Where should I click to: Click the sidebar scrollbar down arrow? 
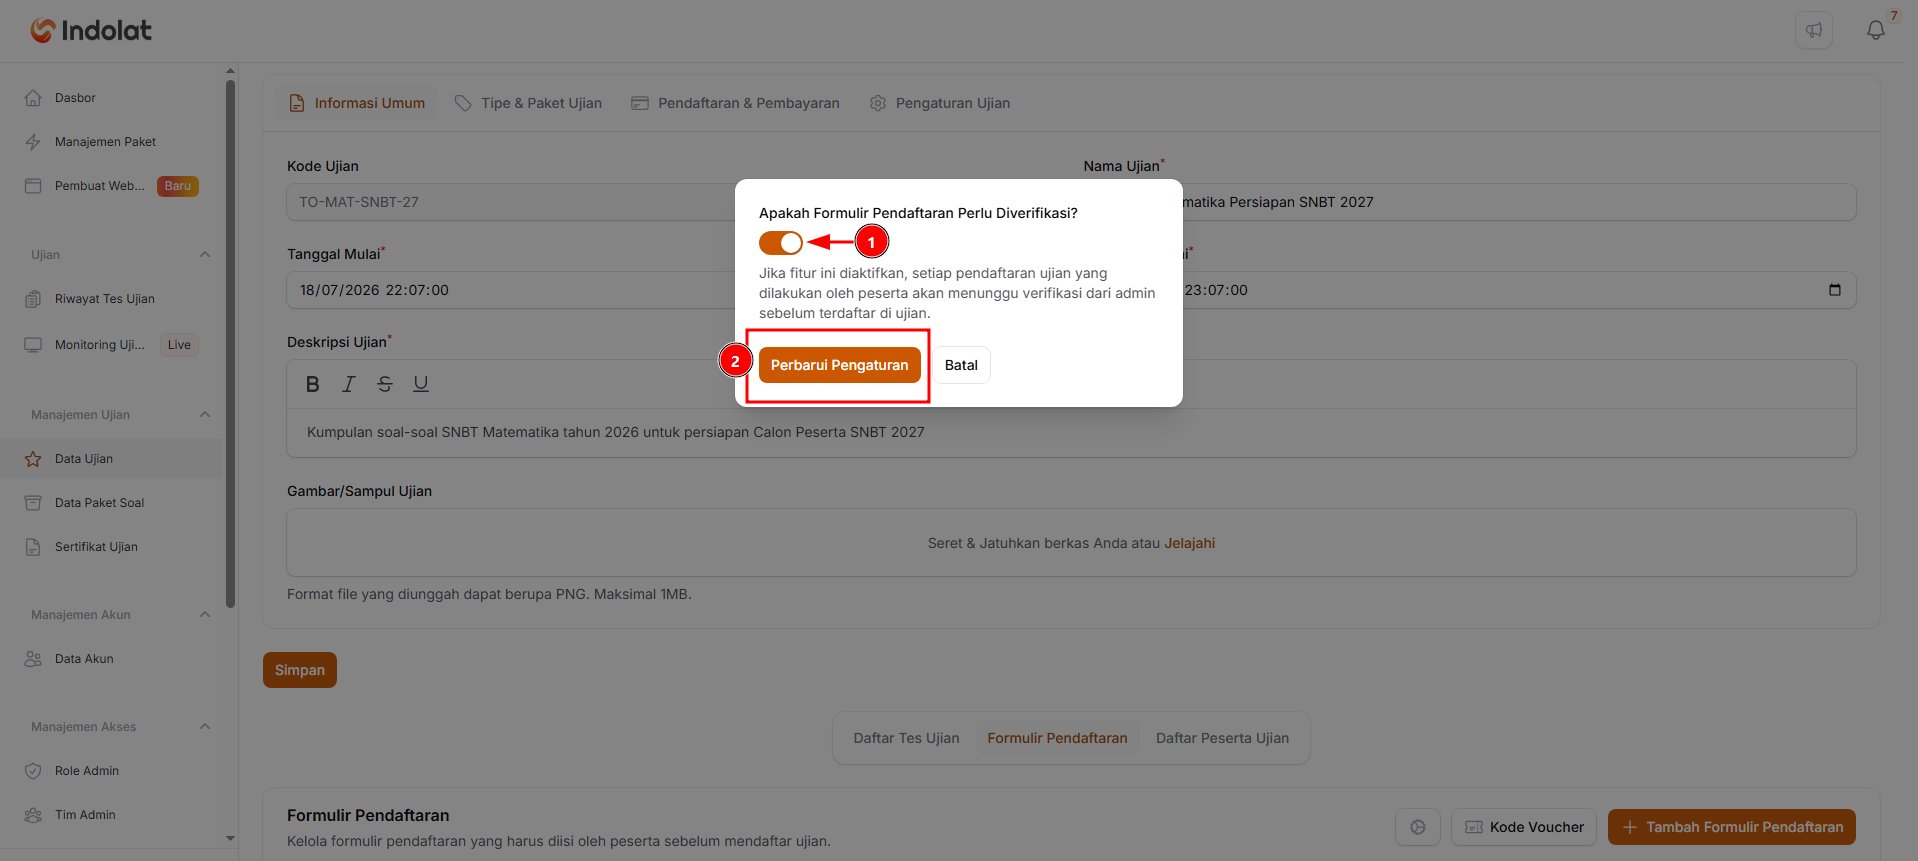coord(230,839)
